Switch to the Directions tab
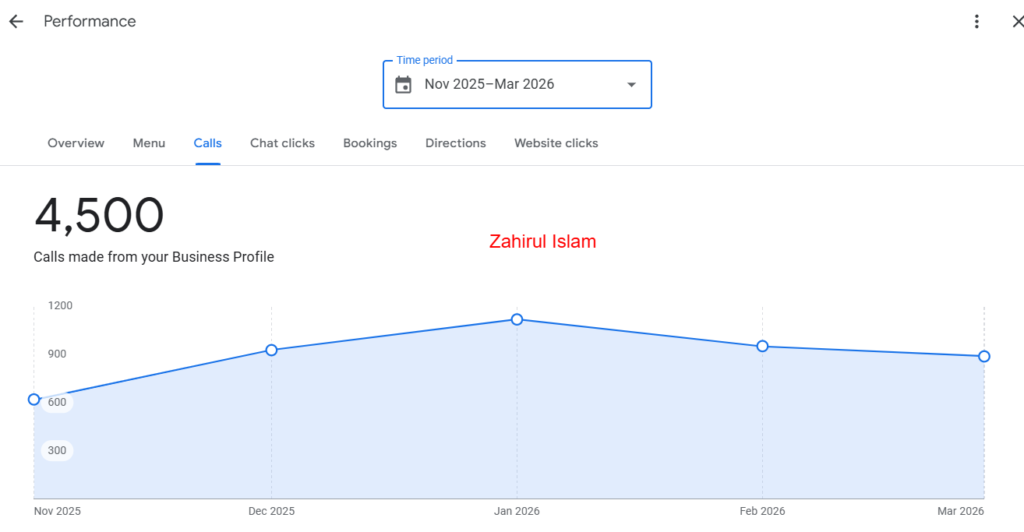 tap(455, 143)
